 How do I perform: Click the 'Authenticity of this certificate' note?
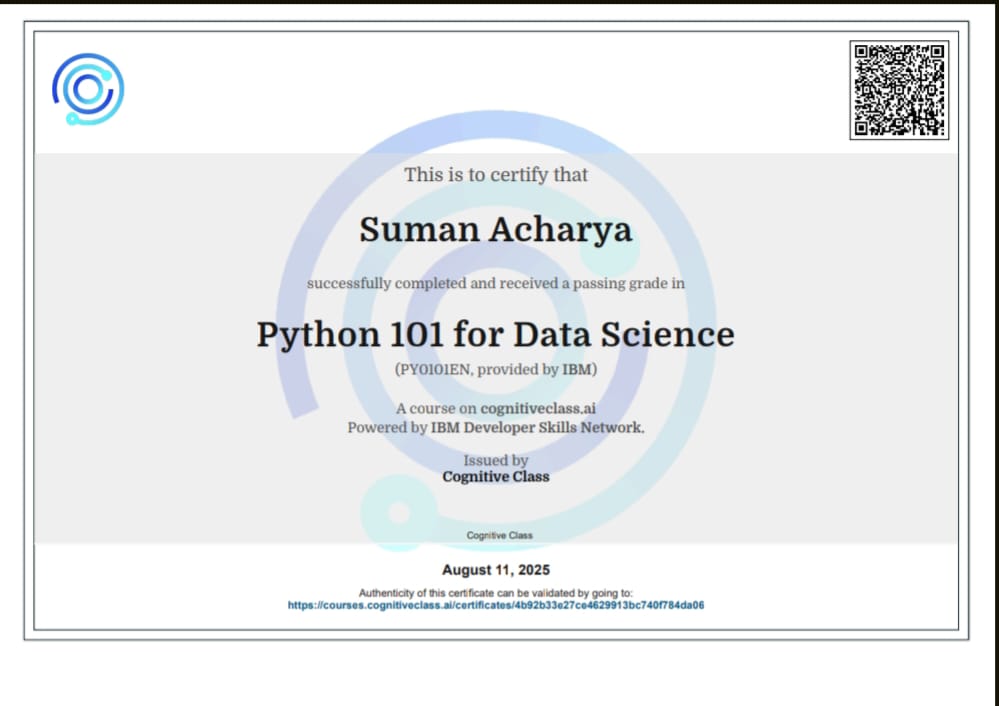(x=496, y=593)
